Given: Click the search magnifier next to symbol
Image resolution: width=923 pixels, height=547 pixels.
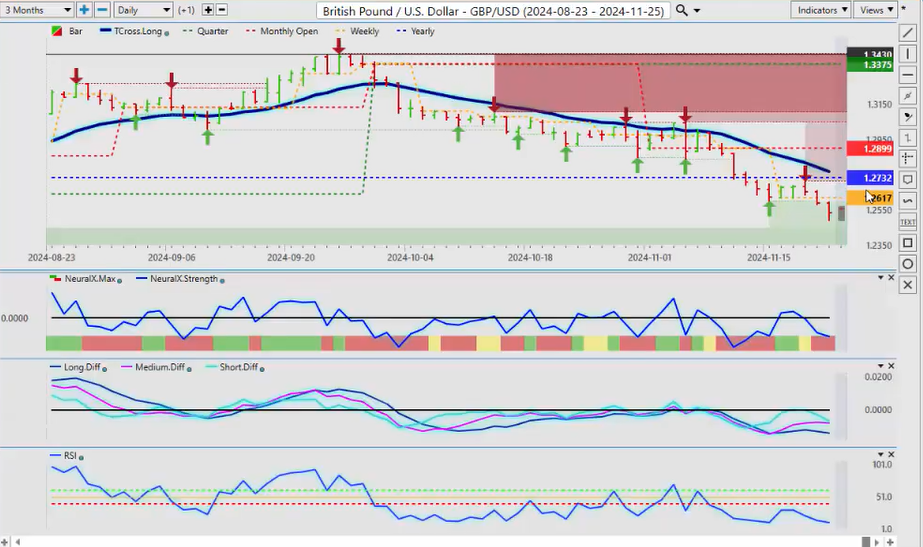Looking at the screenshot, I should (x=682, y=10).
